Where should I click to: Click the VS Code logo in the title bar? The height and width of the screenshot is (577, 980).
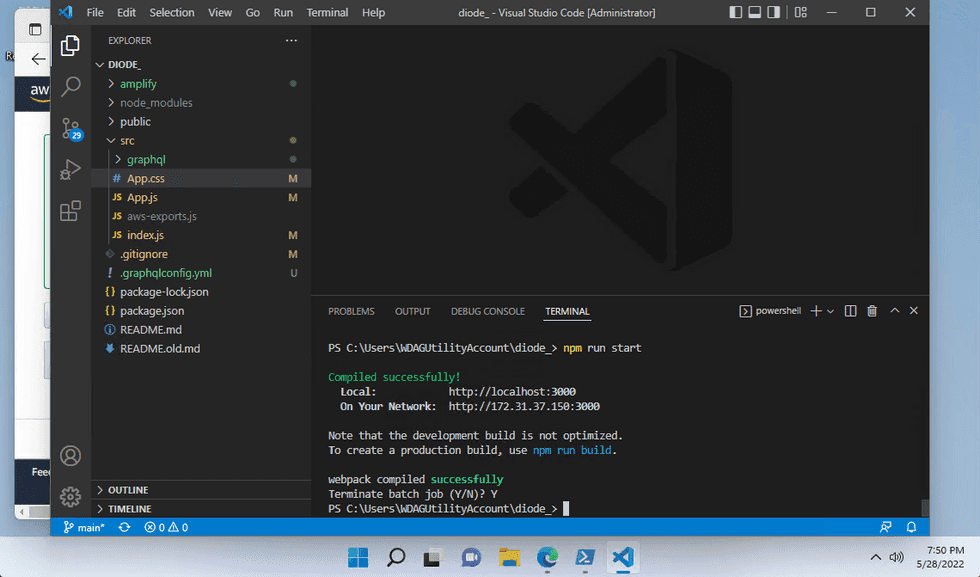click(x=66, y=13)
